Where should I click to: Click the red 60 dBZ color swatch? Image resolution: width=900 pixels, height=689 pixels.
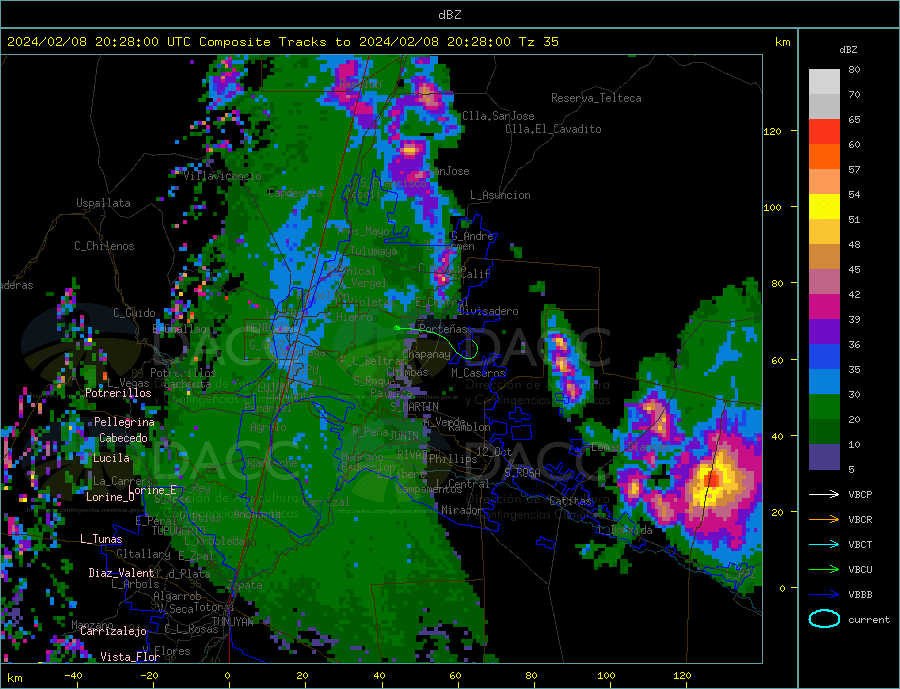(x=824, y=131)
